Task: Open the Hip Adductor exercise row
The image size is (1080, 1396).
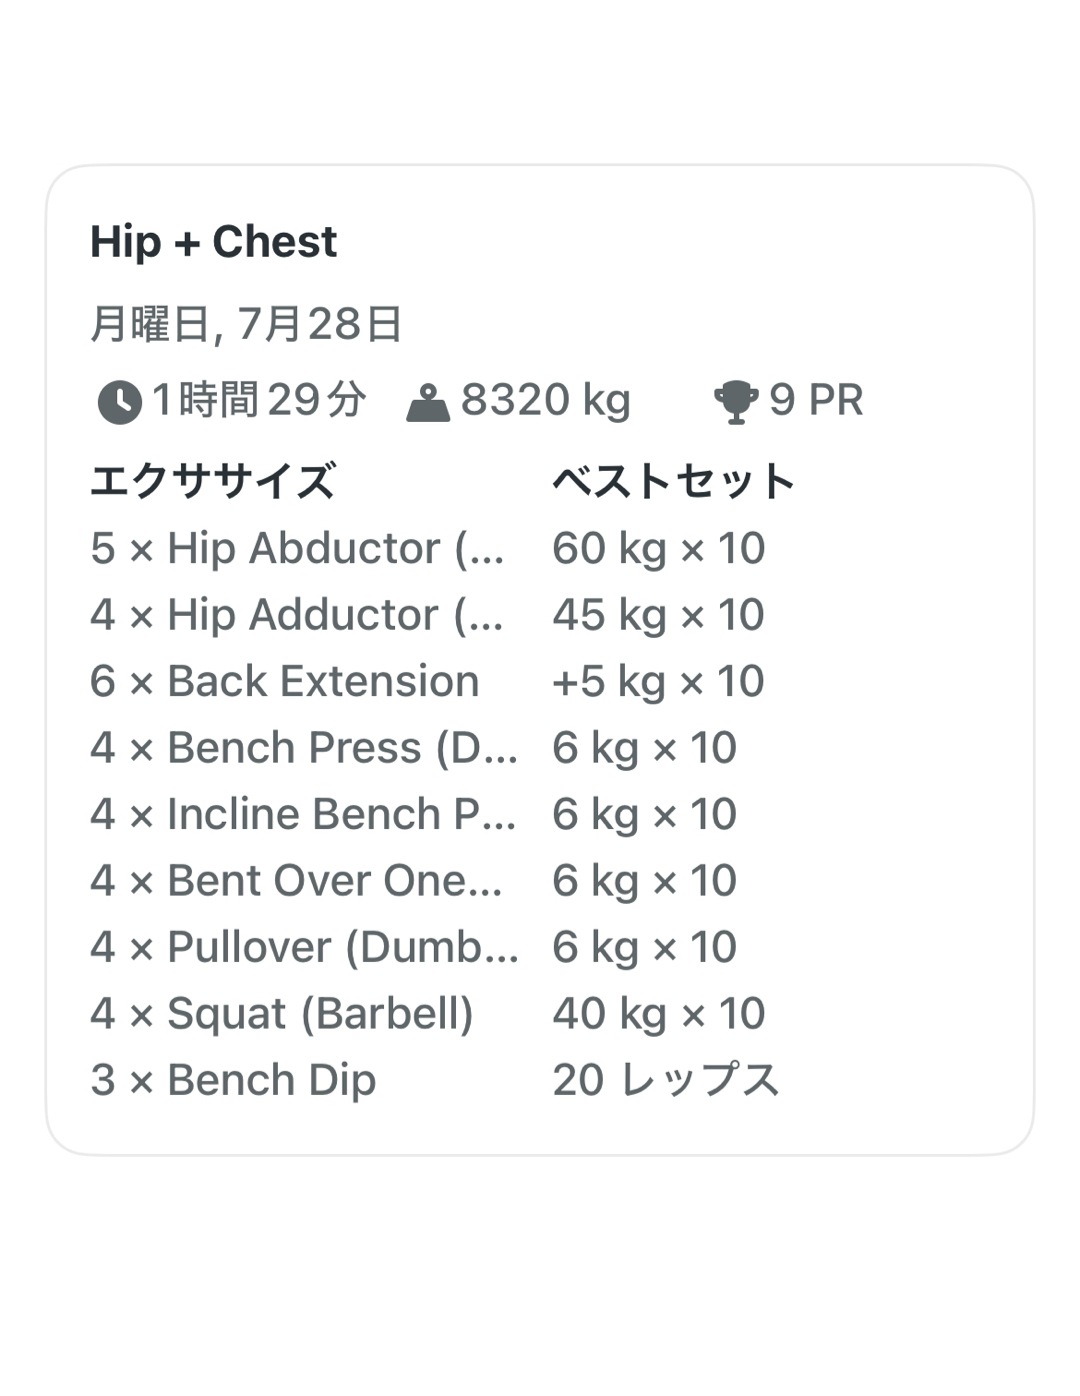Action: pyautogui.click(x=297, y=615)
